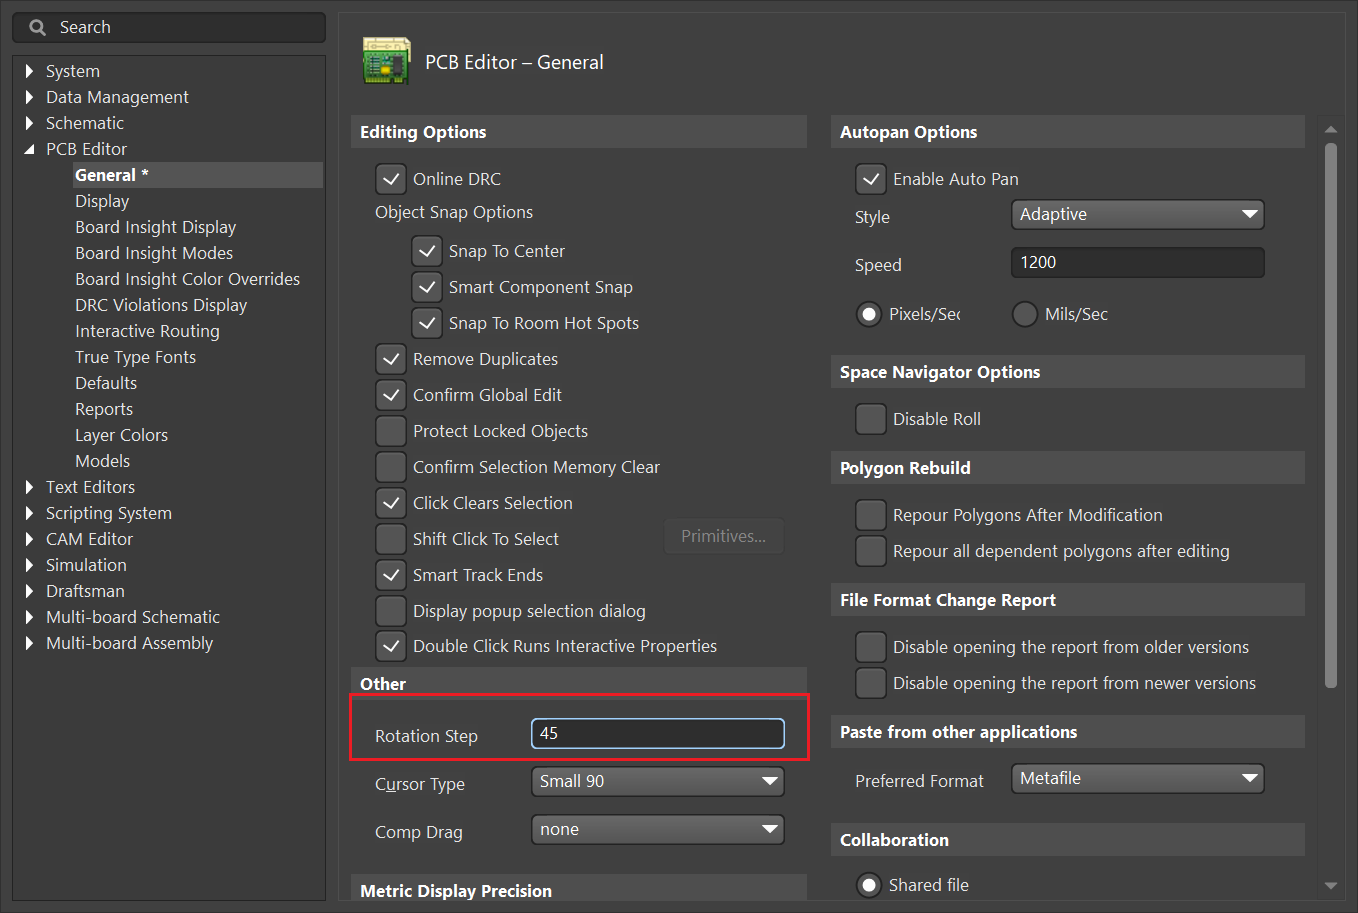Enable Protect Locked Objects
The image size is (1358, 913).
(x=390, y=431)
